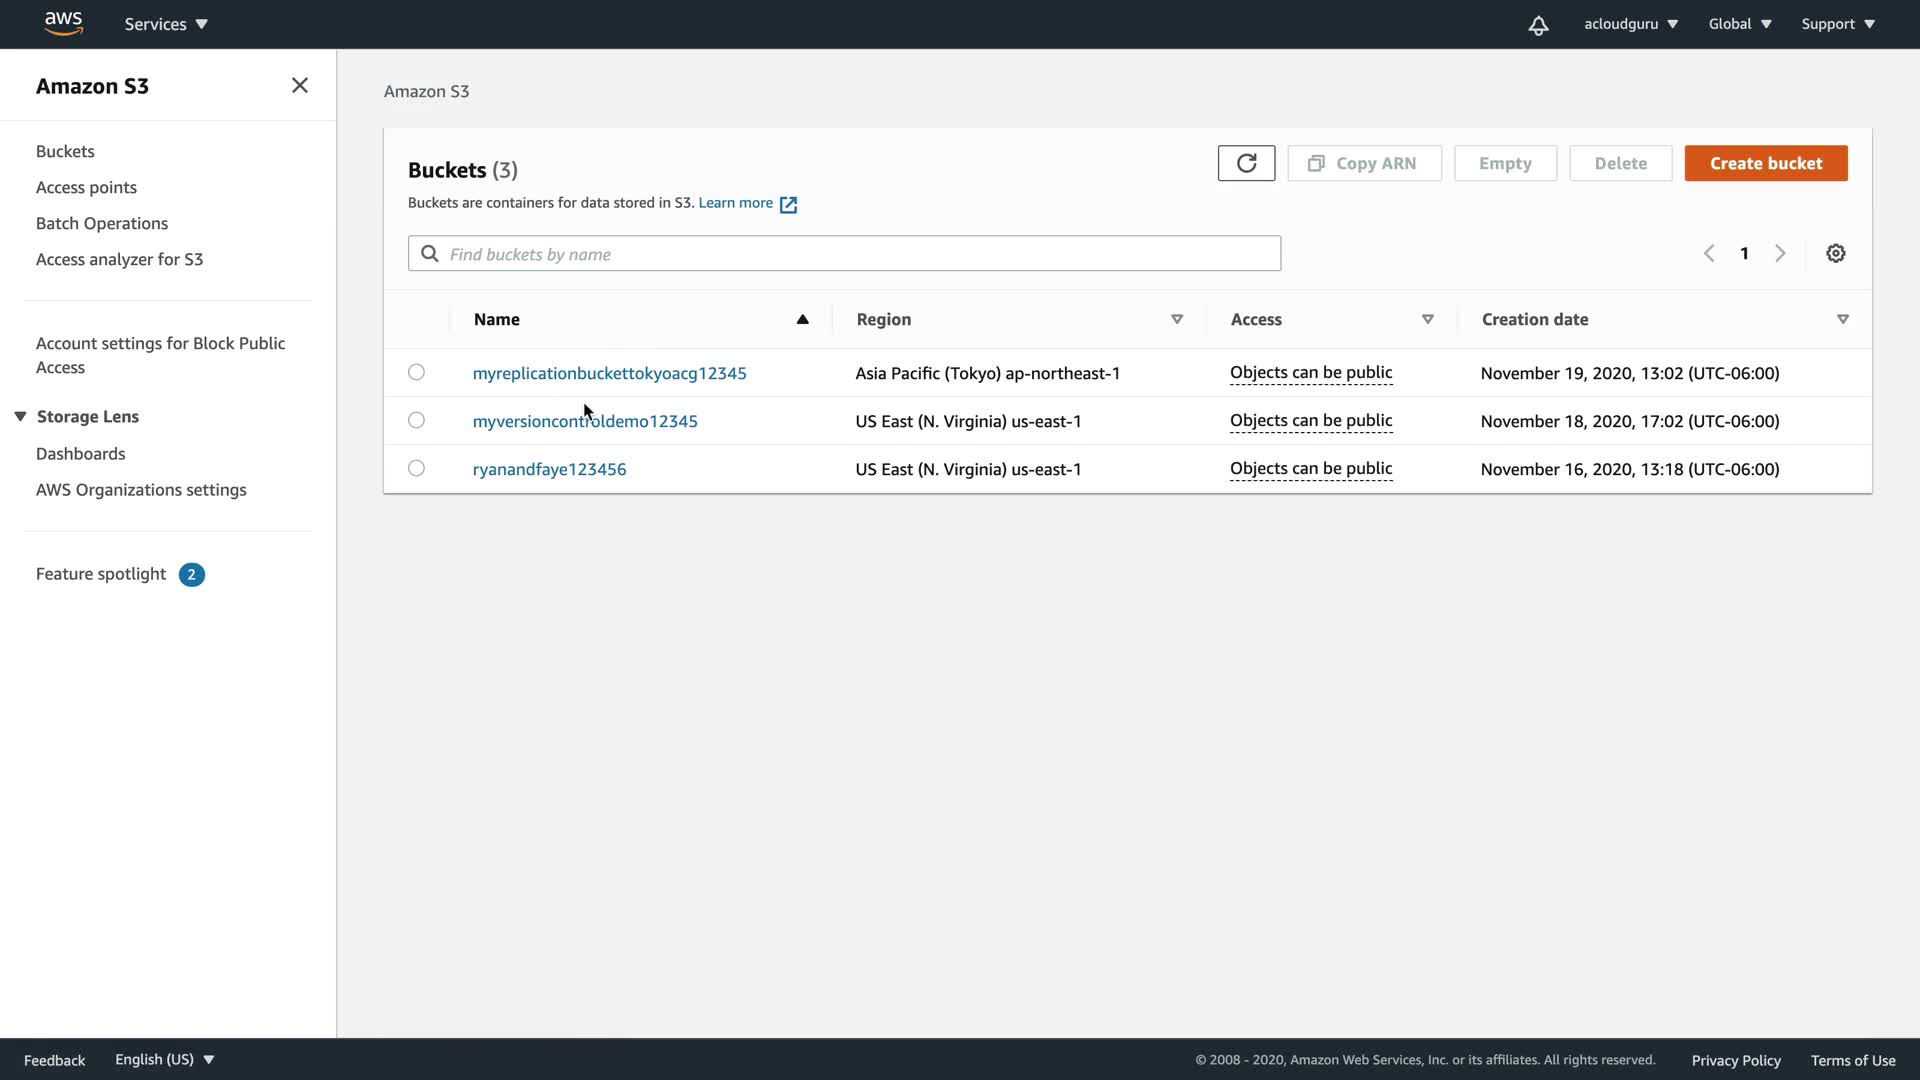Image resolution: width=1920 pixels, height=1080 pixels.
Task: Collapse the Storage Lens section
Action: (20, 416)
